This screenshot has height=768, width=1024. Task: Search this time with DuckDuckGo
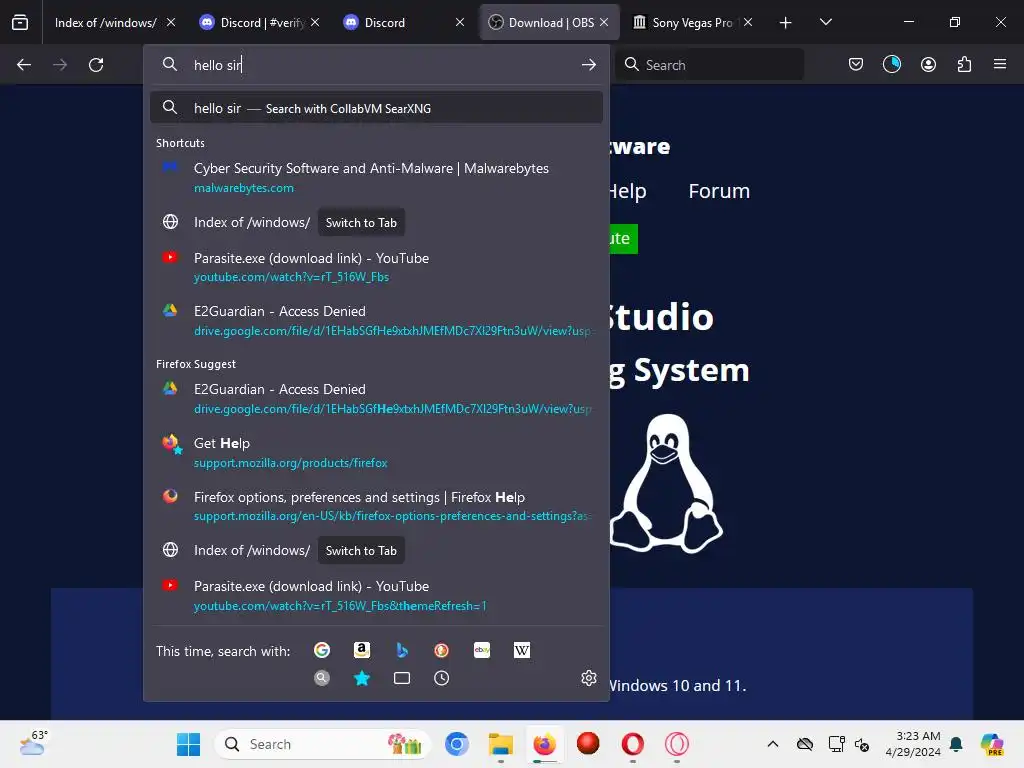[441, 650]
